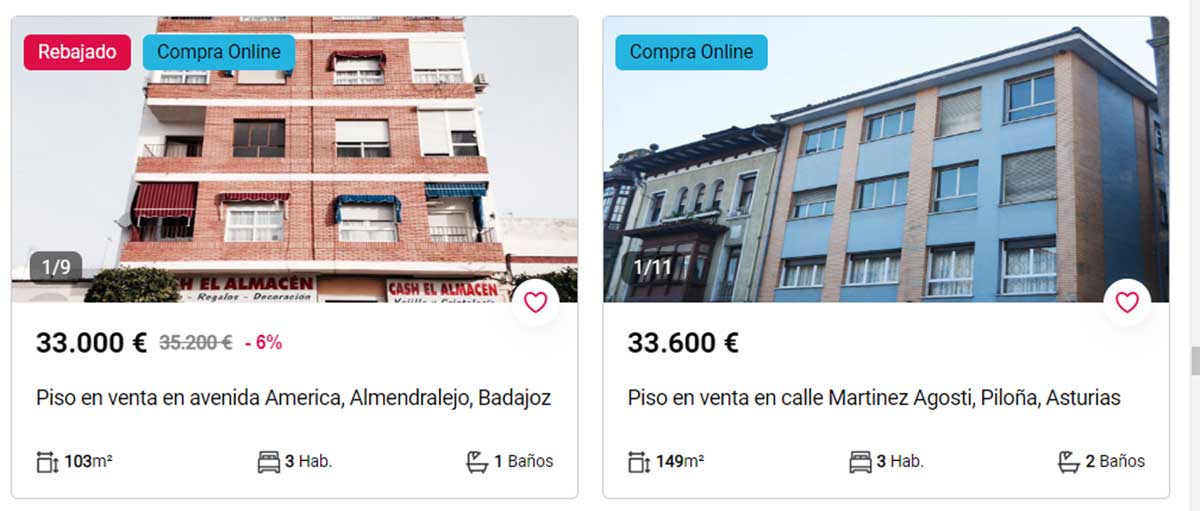Click the red Rebajado badge

77,52
